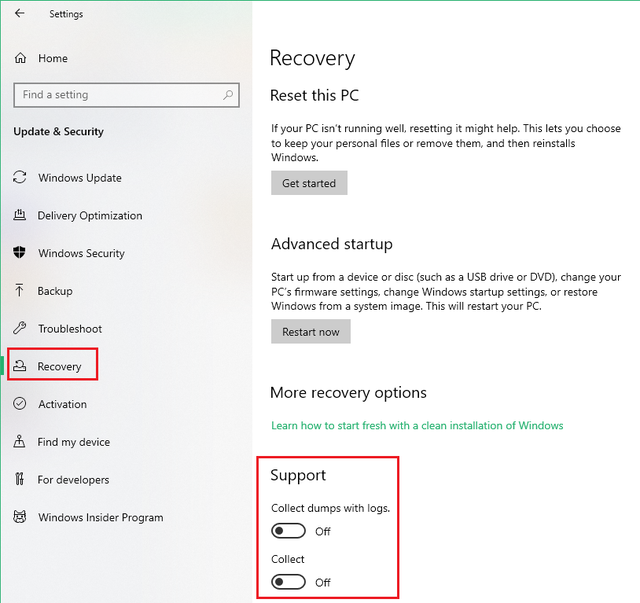
Task: Click the Advanced startup heading
Action: tap(331, 244)
